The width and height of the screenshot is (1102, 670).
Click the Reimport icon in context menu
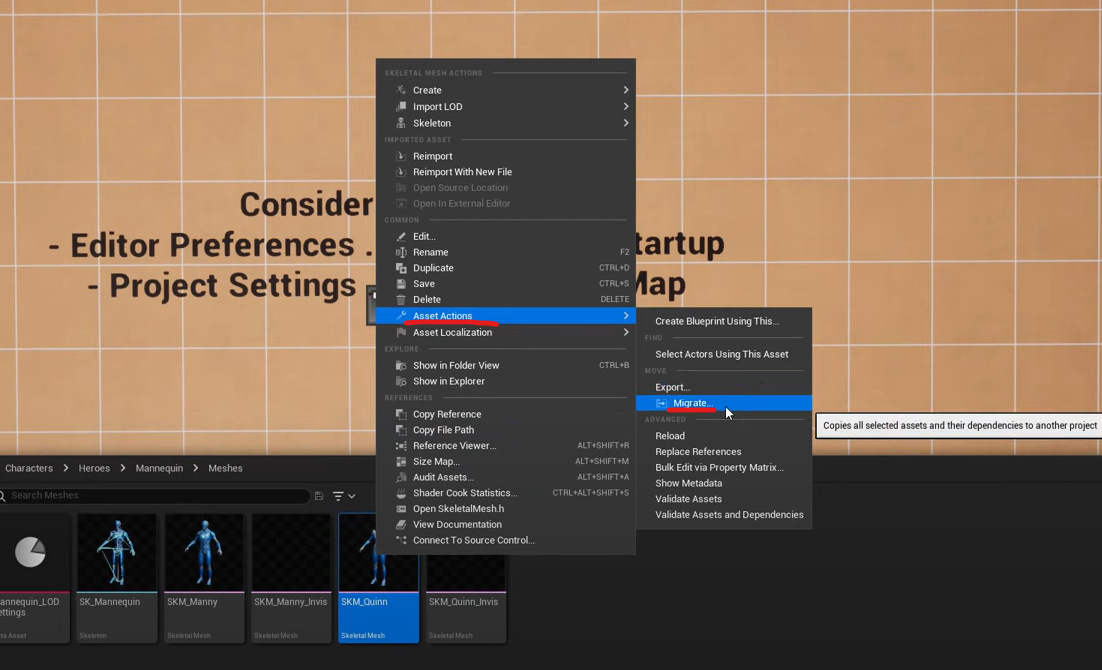[401, 156]
